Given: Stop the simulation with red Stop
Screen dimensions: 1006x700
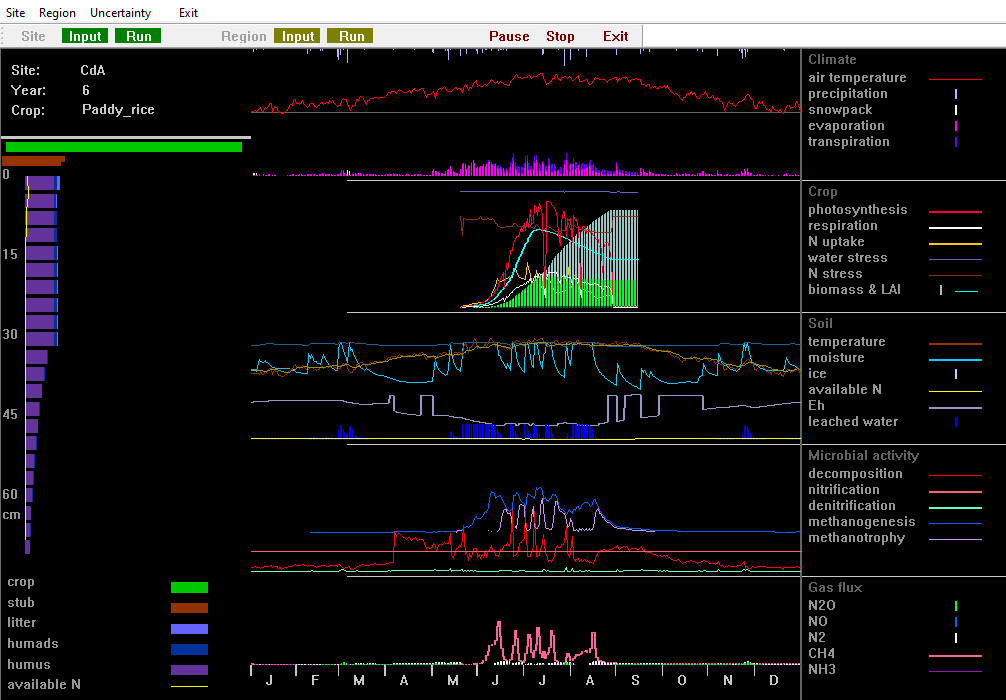Looking at the screenshot, I should (x=560, y=36).
